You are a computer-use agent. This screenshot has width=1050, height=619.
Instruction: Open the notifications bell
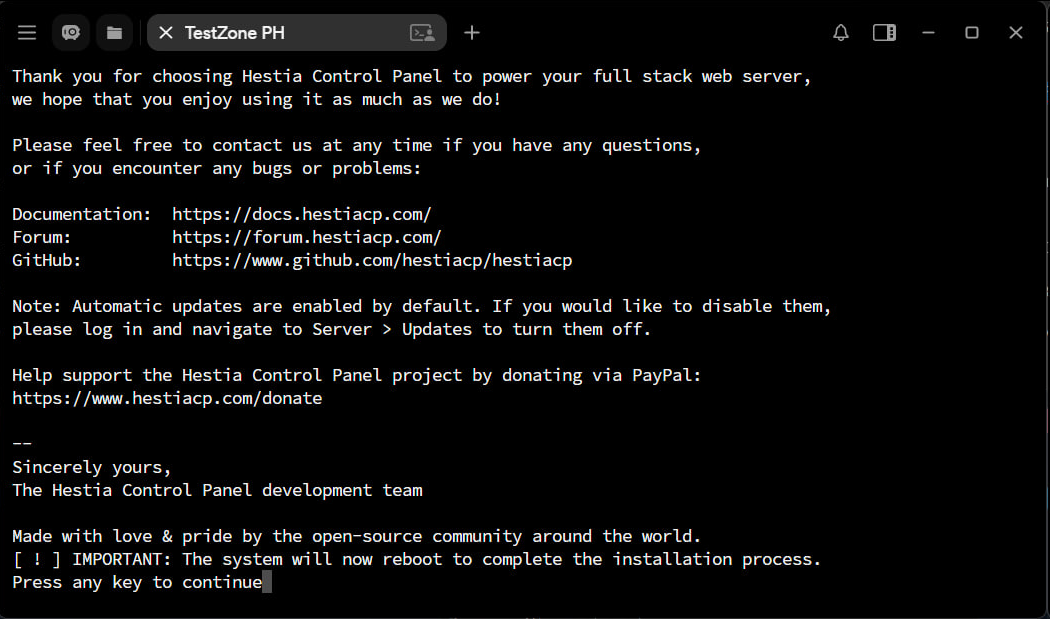[x=841, y=33]
